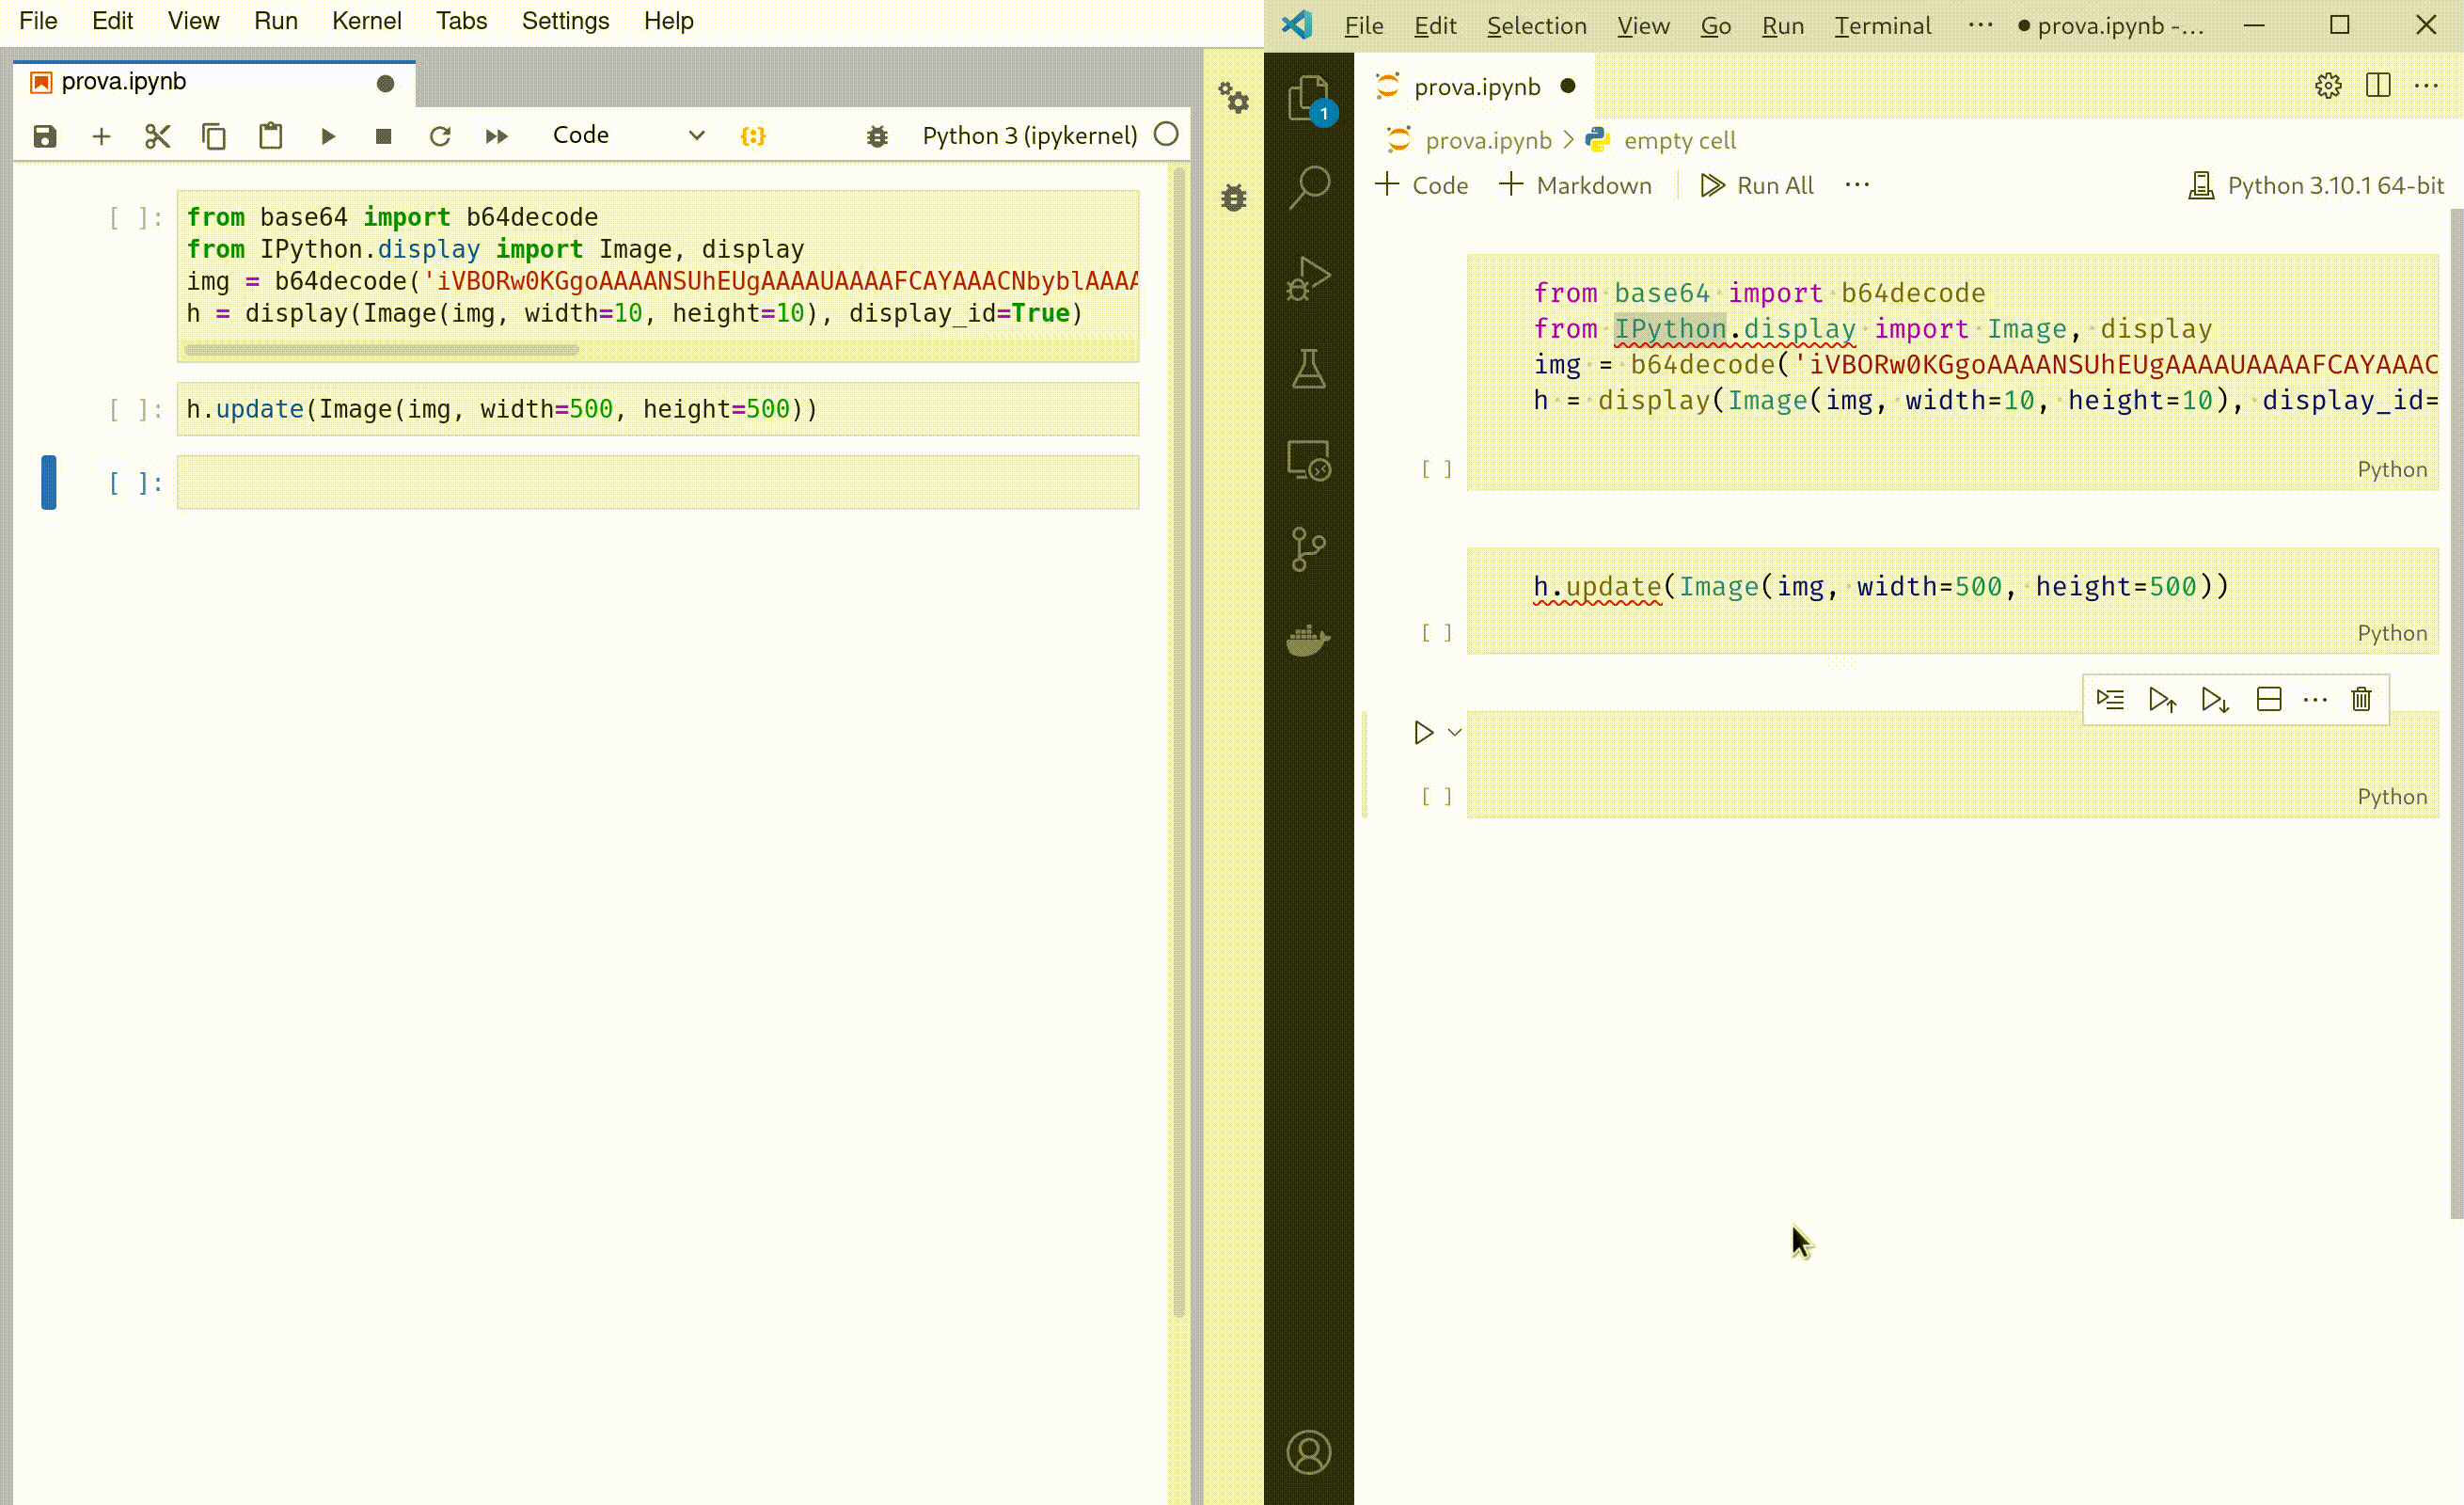Open VS Code Selection menu

pyautogui.click(x=1536, y=25)
